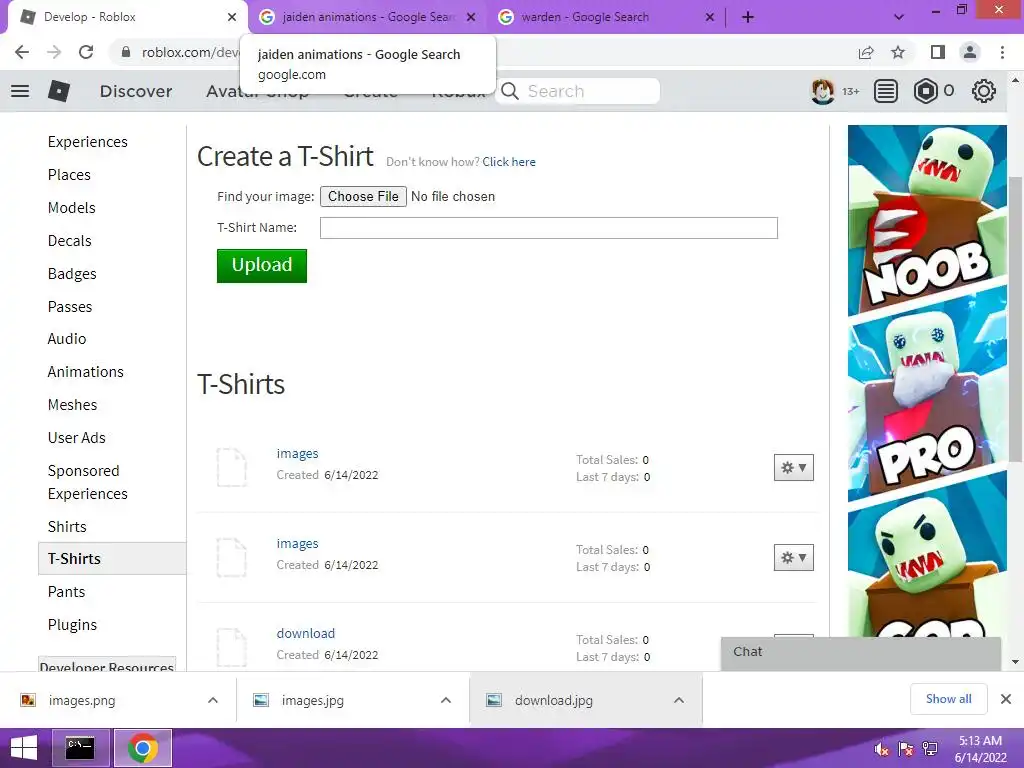Click the Roblox logo home icon

click(x=59, y=91)
